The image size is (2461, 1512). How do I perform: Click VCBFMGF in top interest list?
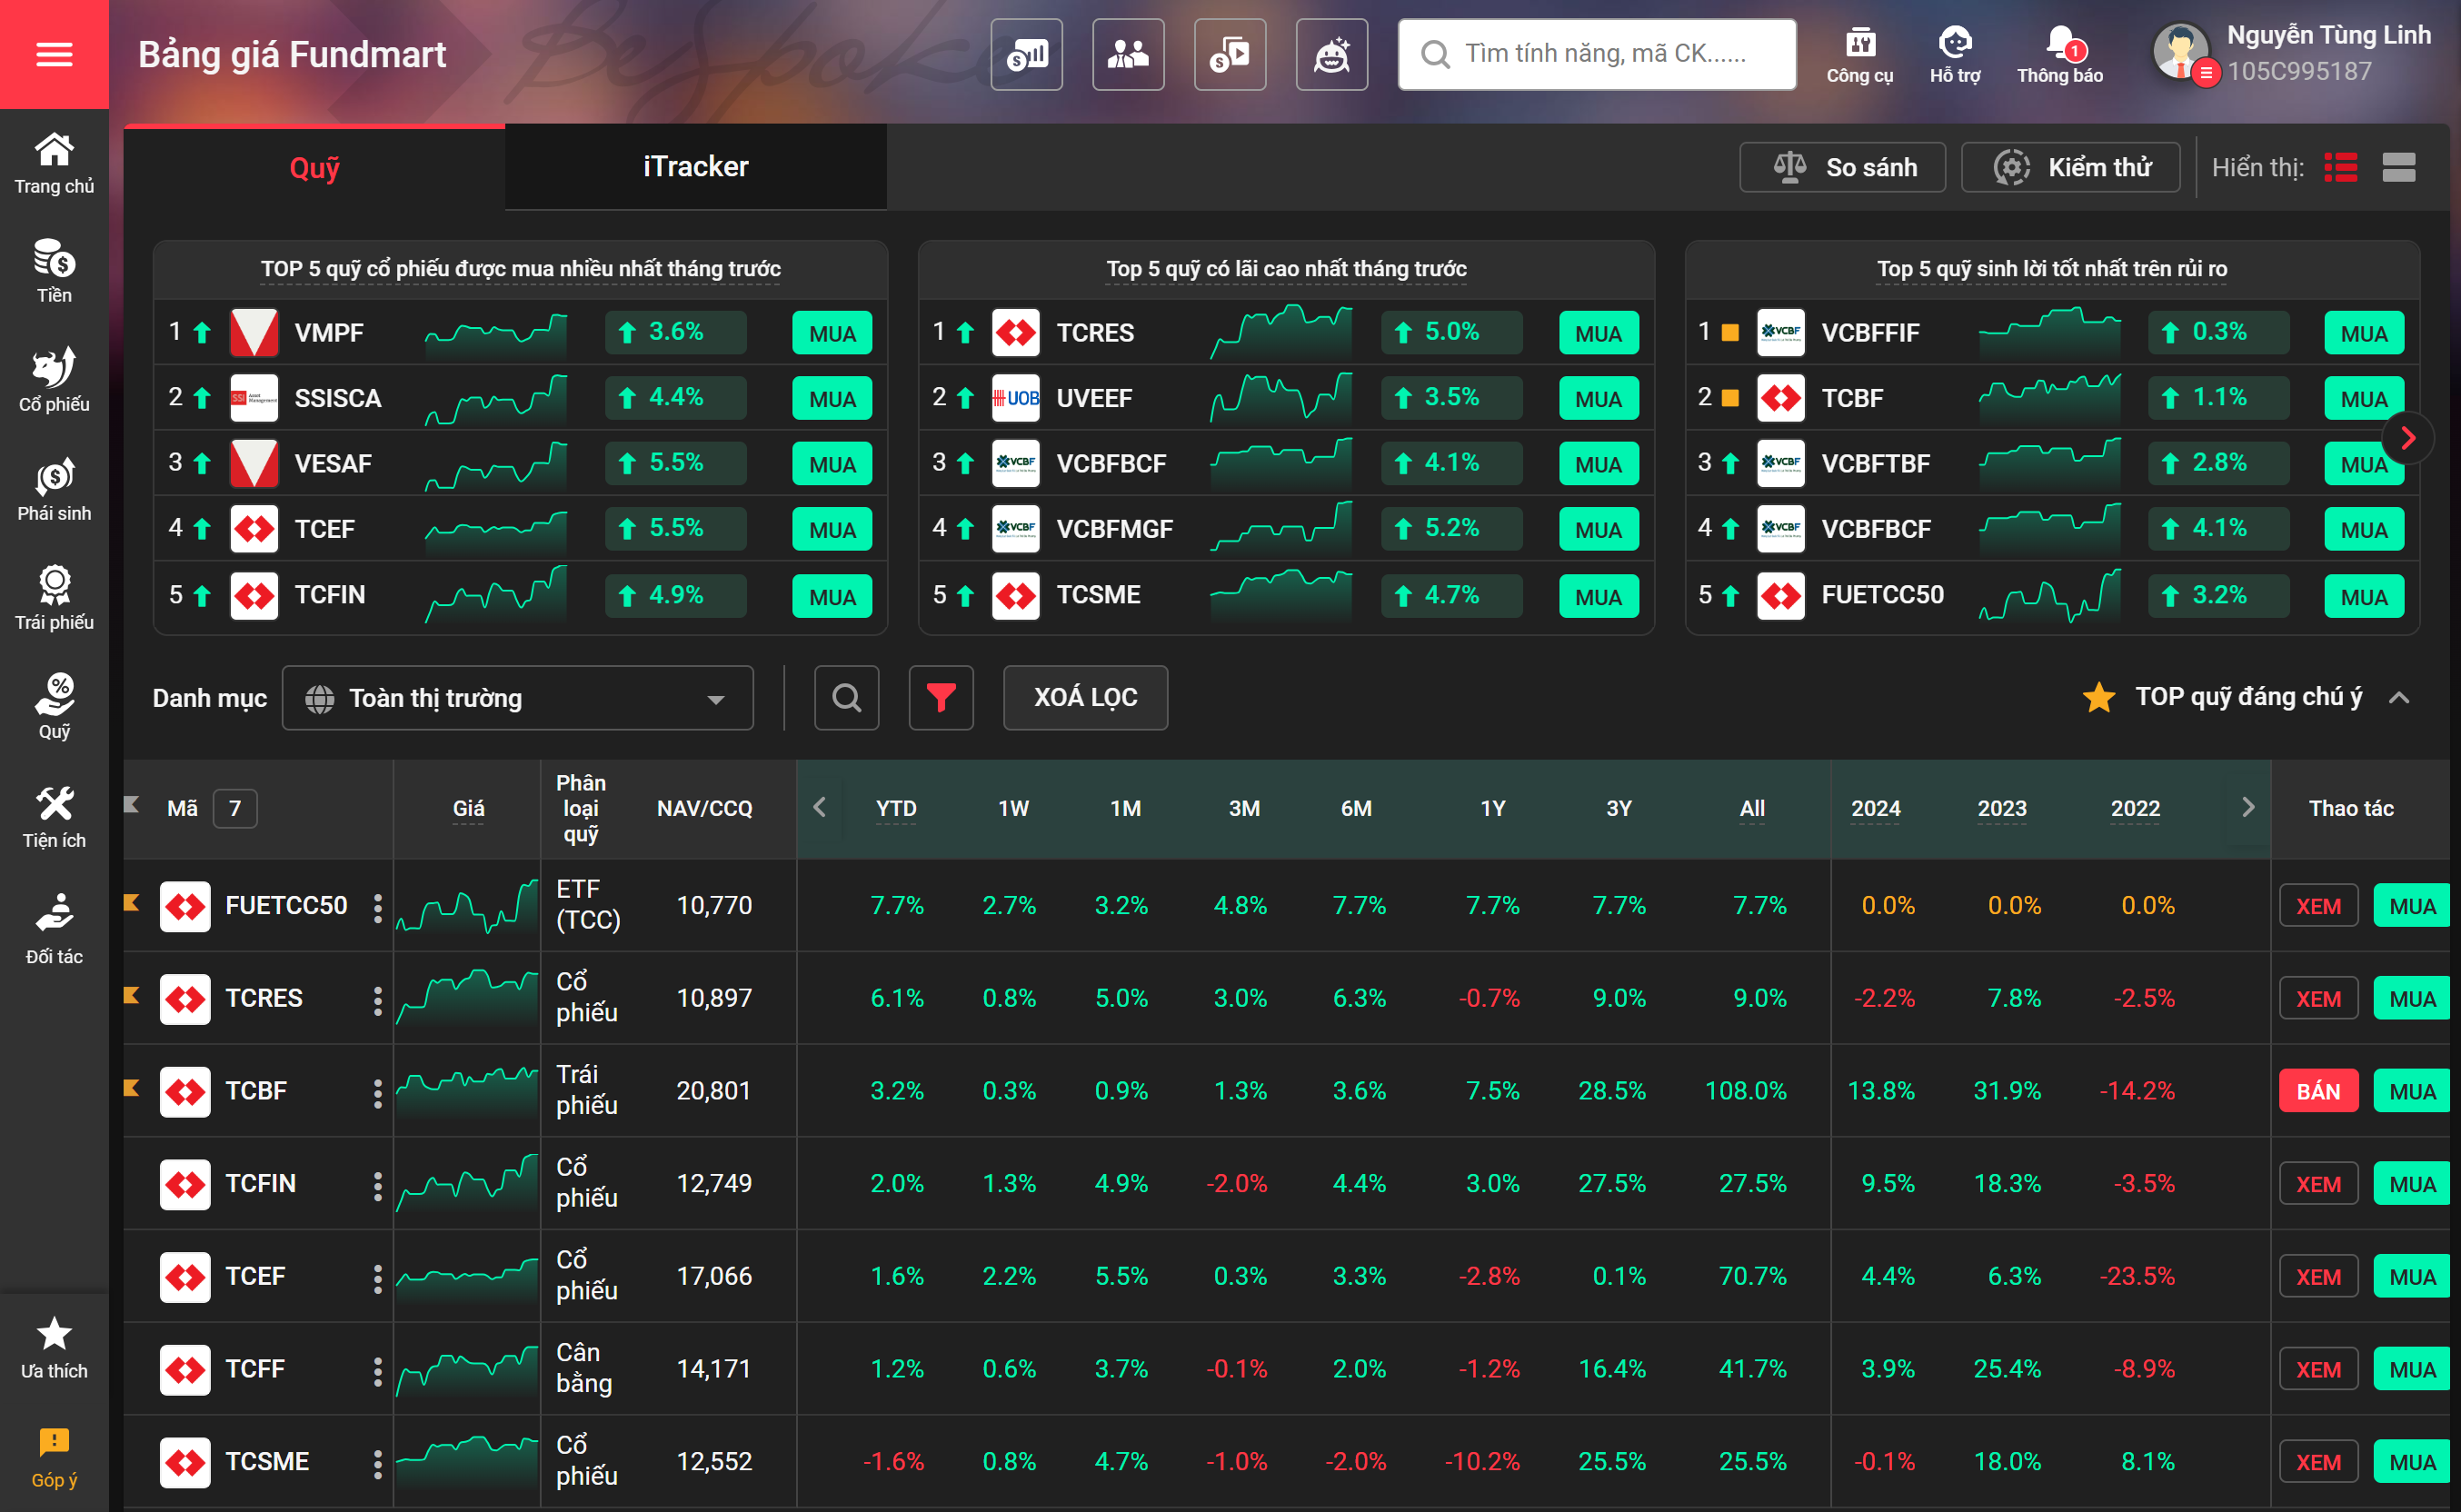coord(1114,529)
